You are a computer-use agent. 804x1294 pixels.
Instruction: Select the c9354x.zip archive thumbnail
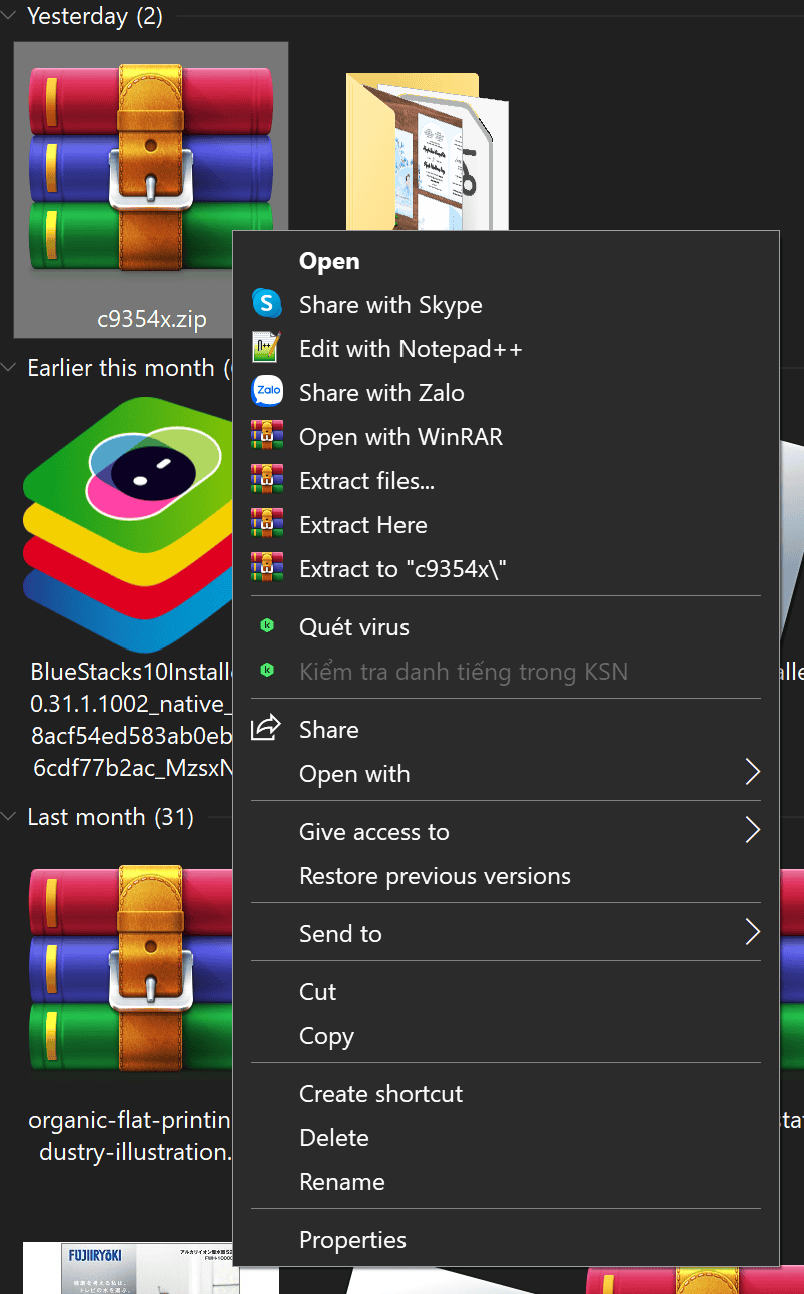[150, 160]
